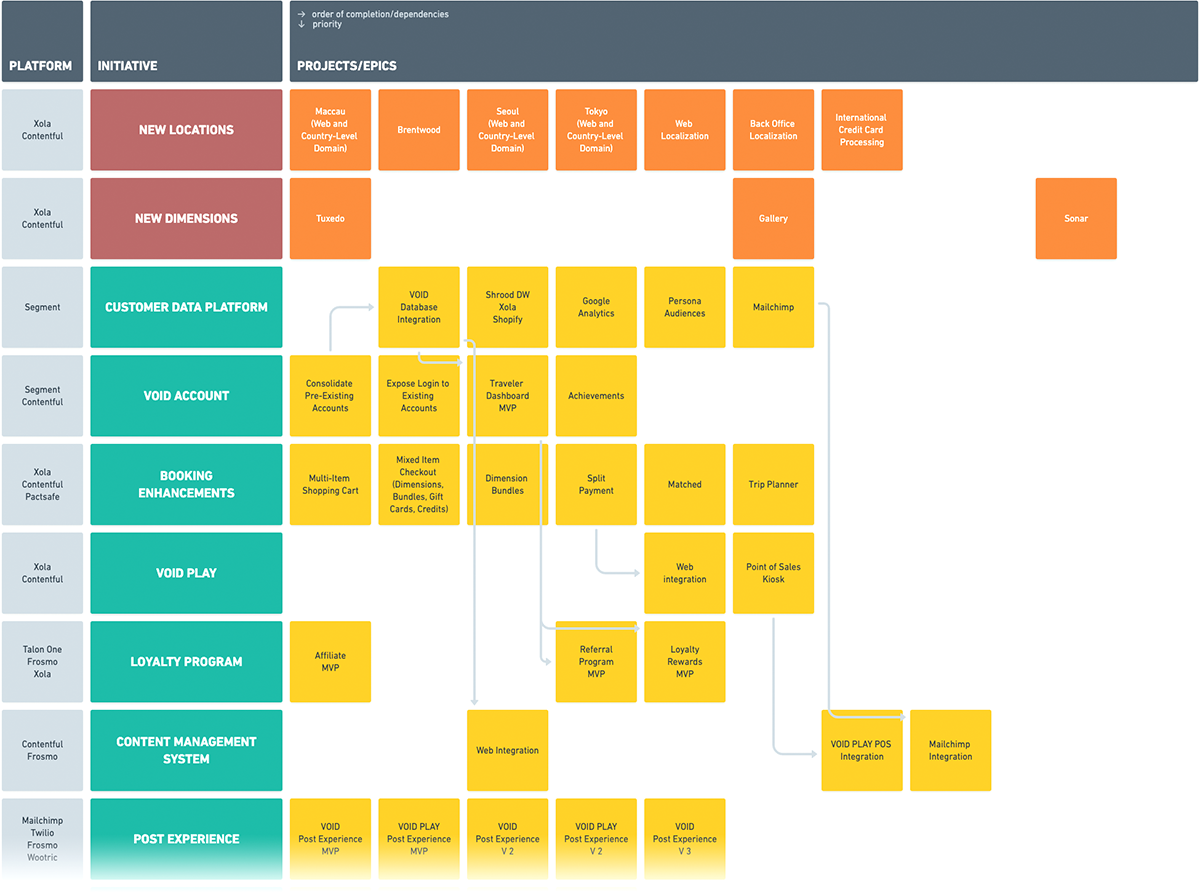
Task: Select the Multi-Item Shopping Cart card
Action: (x=330, y=484)
